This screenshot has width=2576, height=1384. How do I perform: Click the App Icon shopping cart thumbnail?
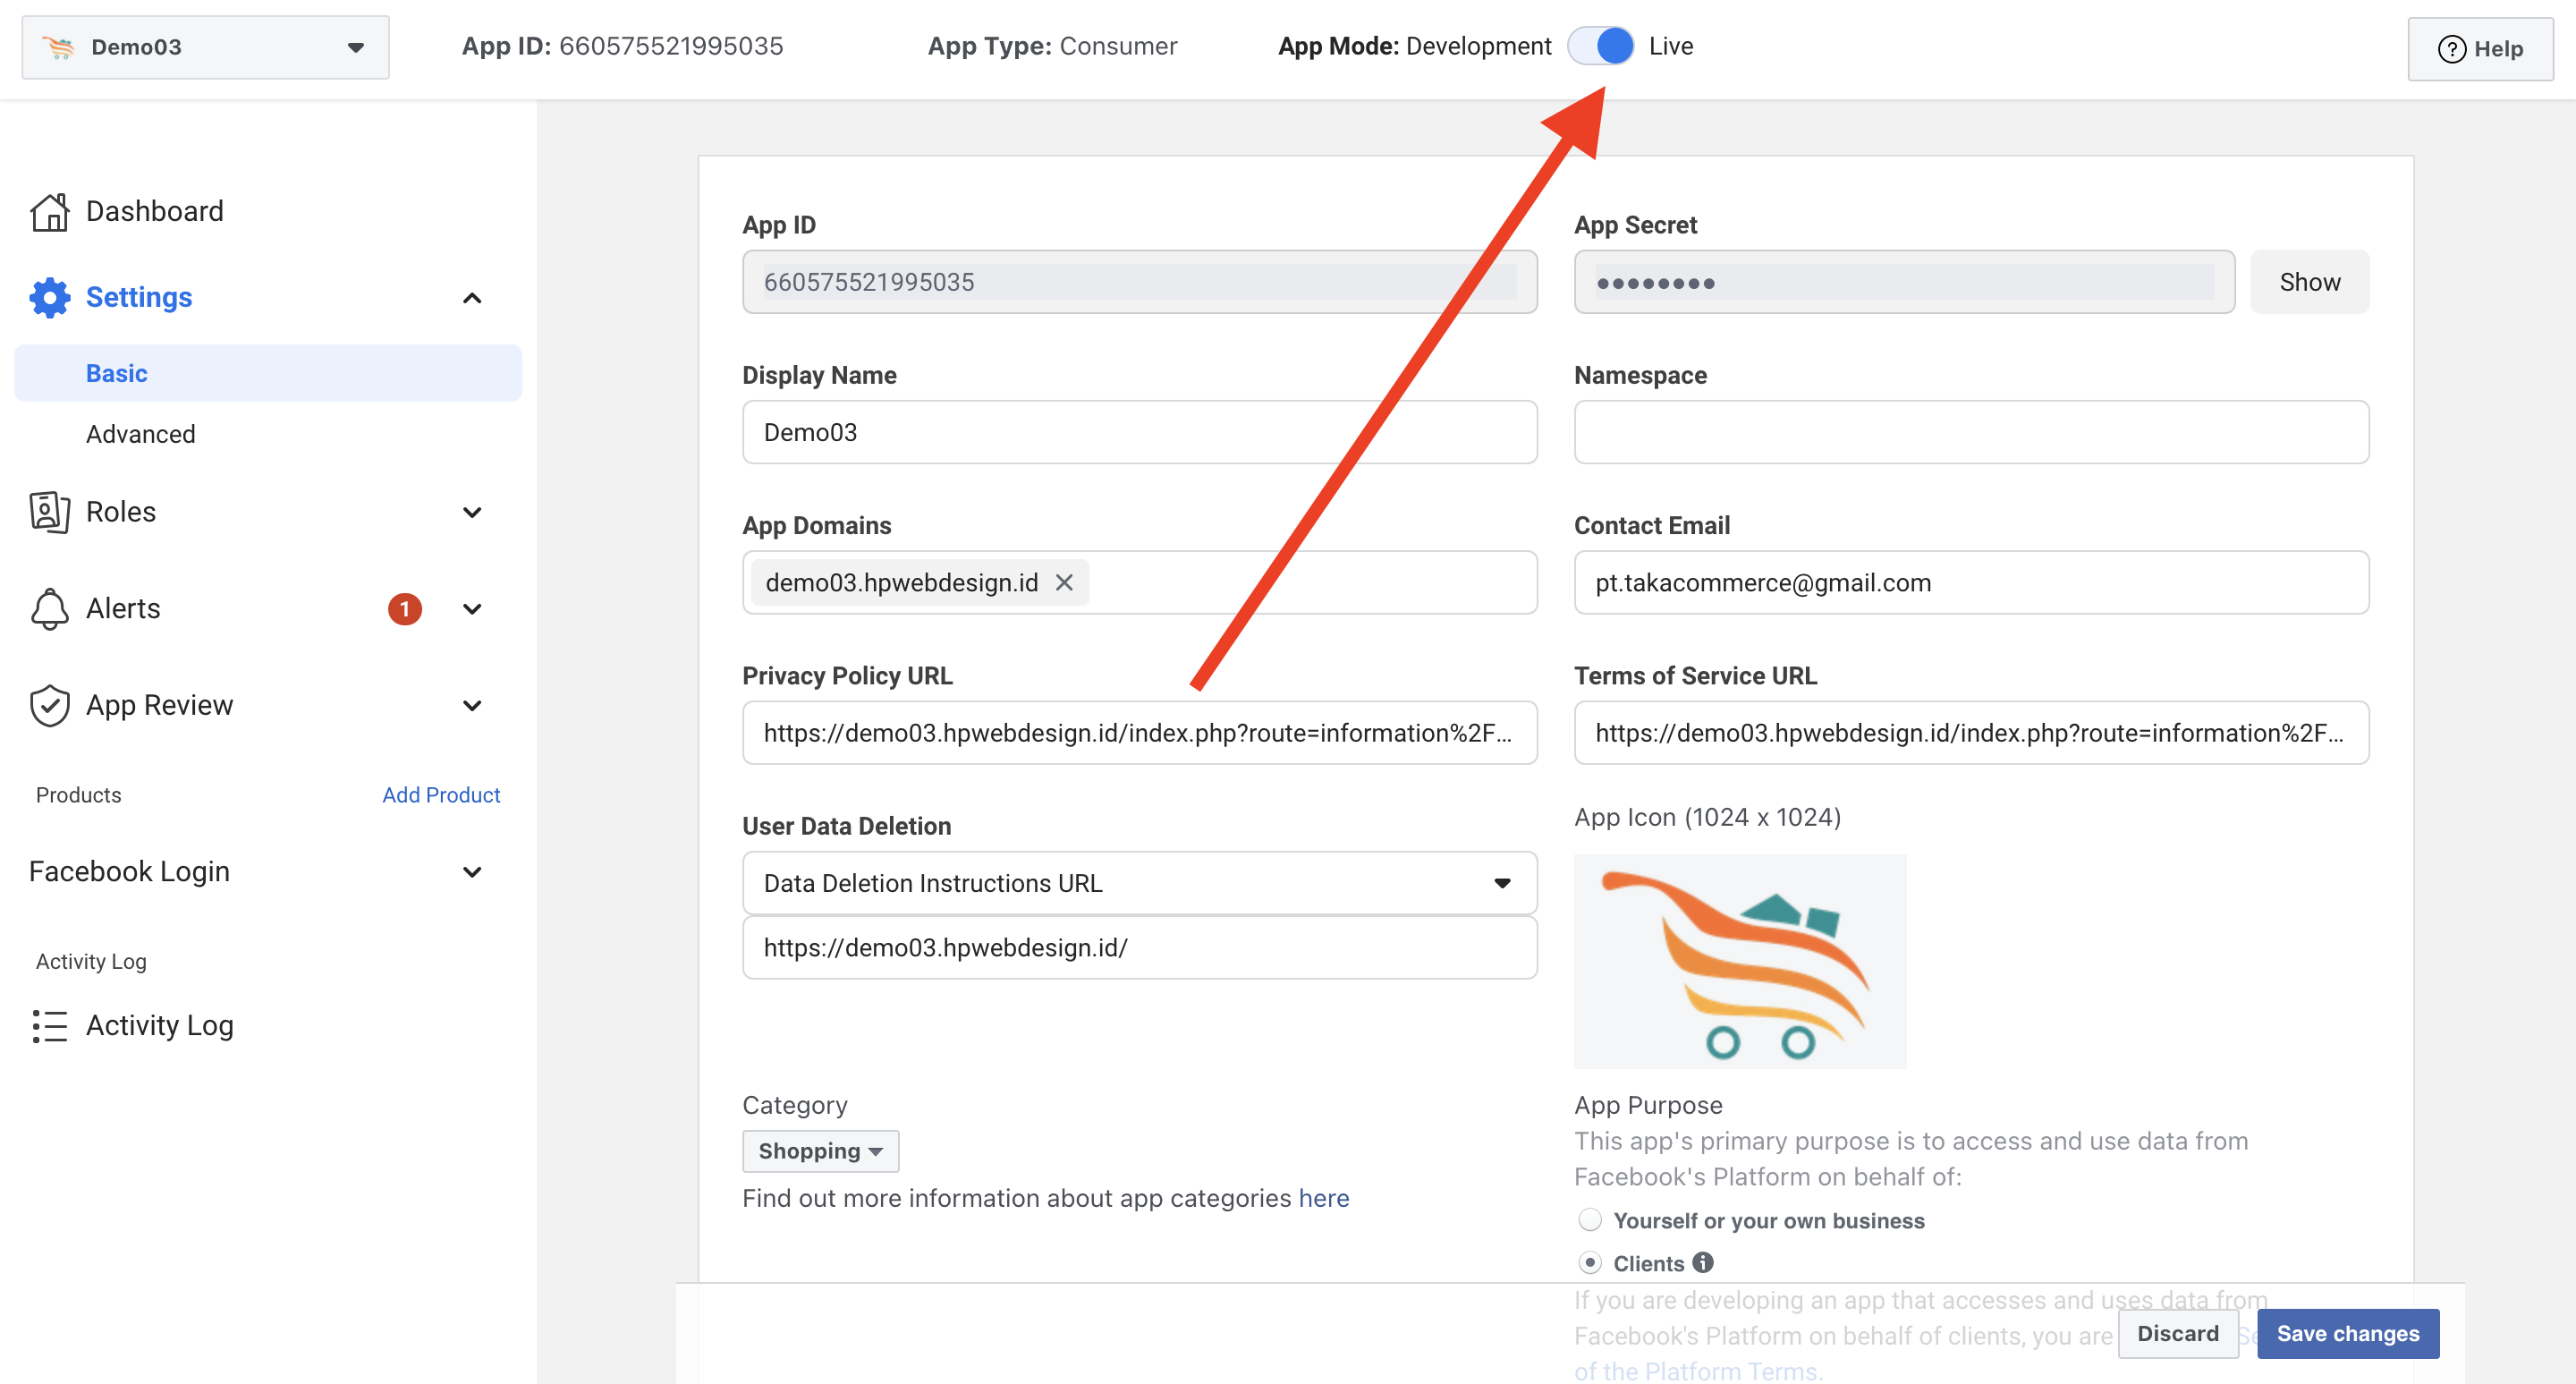point(1740,961)
